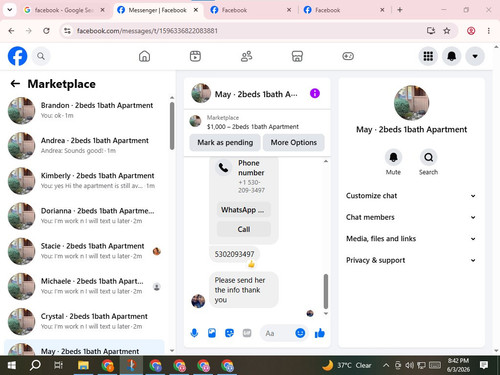Click the WhatsApp button
Viewport: 500px width, 375px height.
(x=244, y=210)
